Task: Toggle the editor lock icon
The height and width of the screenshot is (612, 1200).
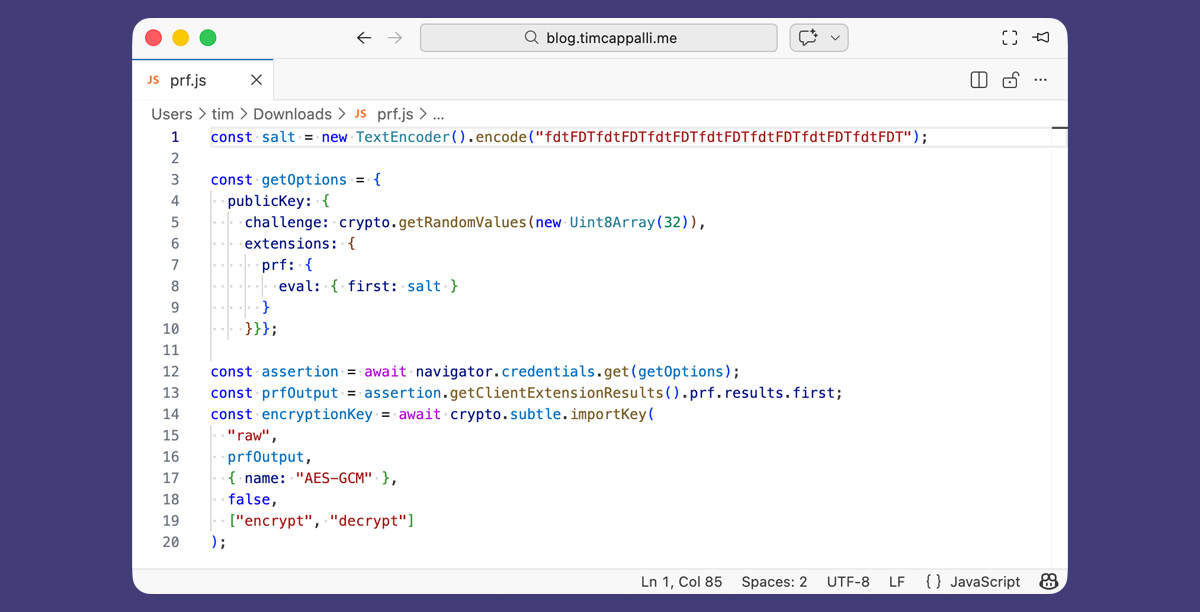Action: point(1010,79)
